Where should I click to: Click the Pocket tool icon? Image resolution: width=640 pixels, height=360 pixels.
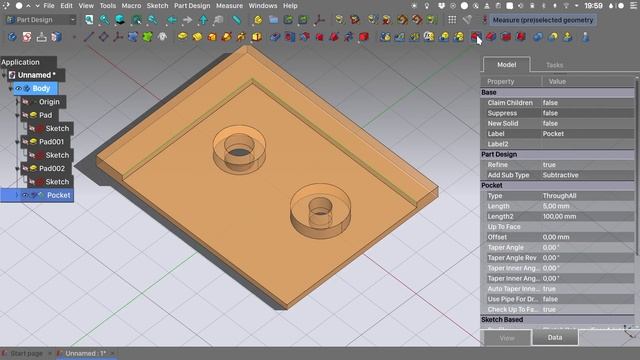tap(275, 37)
